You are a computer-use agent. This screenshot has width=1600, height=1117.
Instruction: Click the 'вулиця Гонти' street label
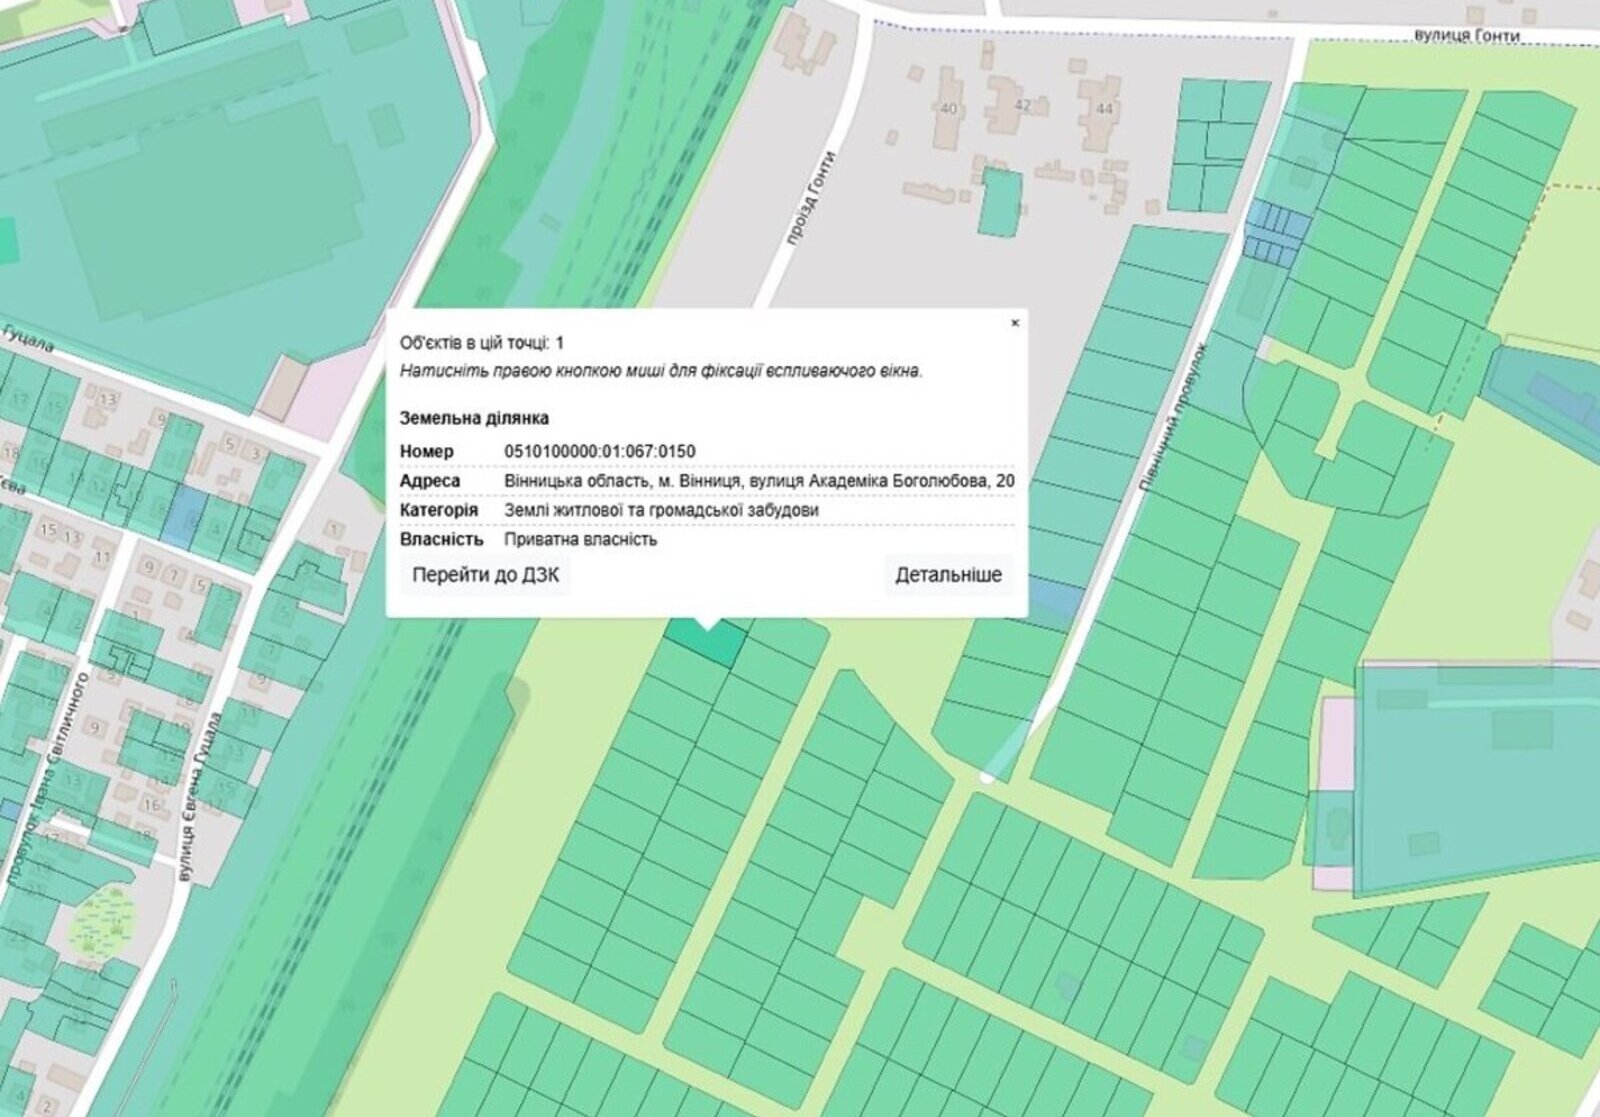[1467, 35]
